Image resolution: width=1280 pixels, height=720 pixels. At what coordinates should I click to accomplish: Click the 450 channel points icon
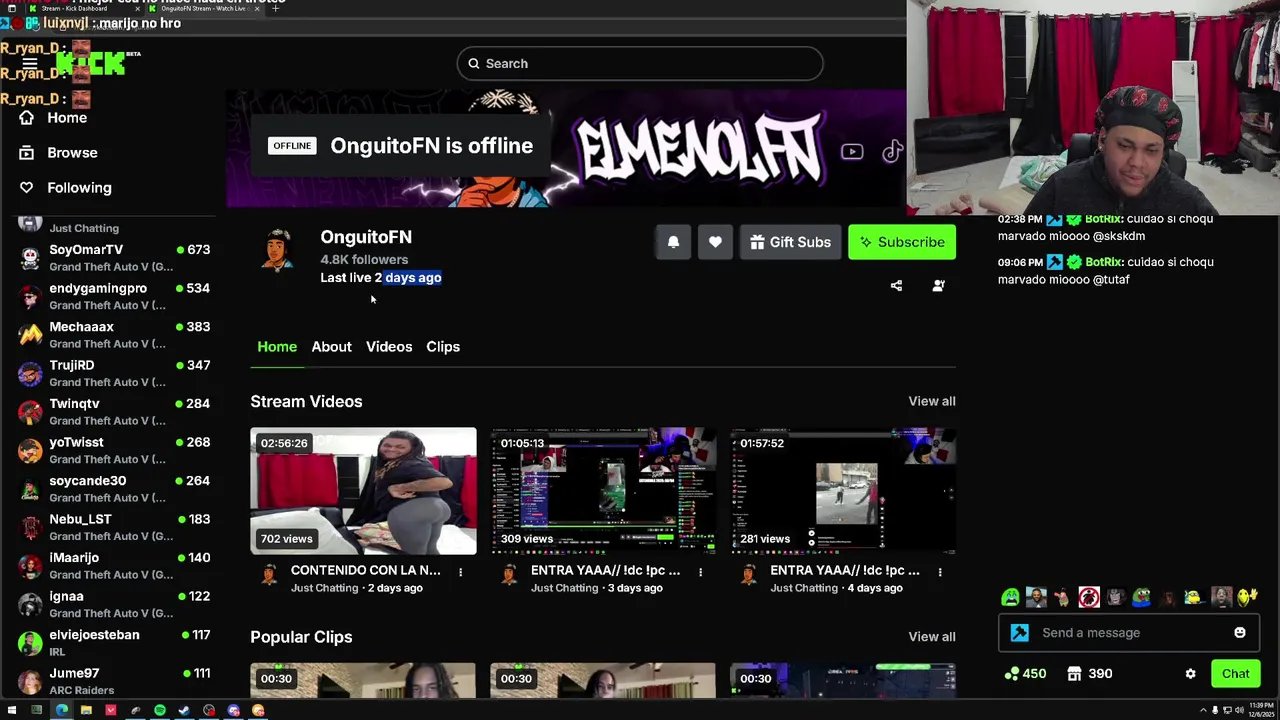tap(1012, 674)
